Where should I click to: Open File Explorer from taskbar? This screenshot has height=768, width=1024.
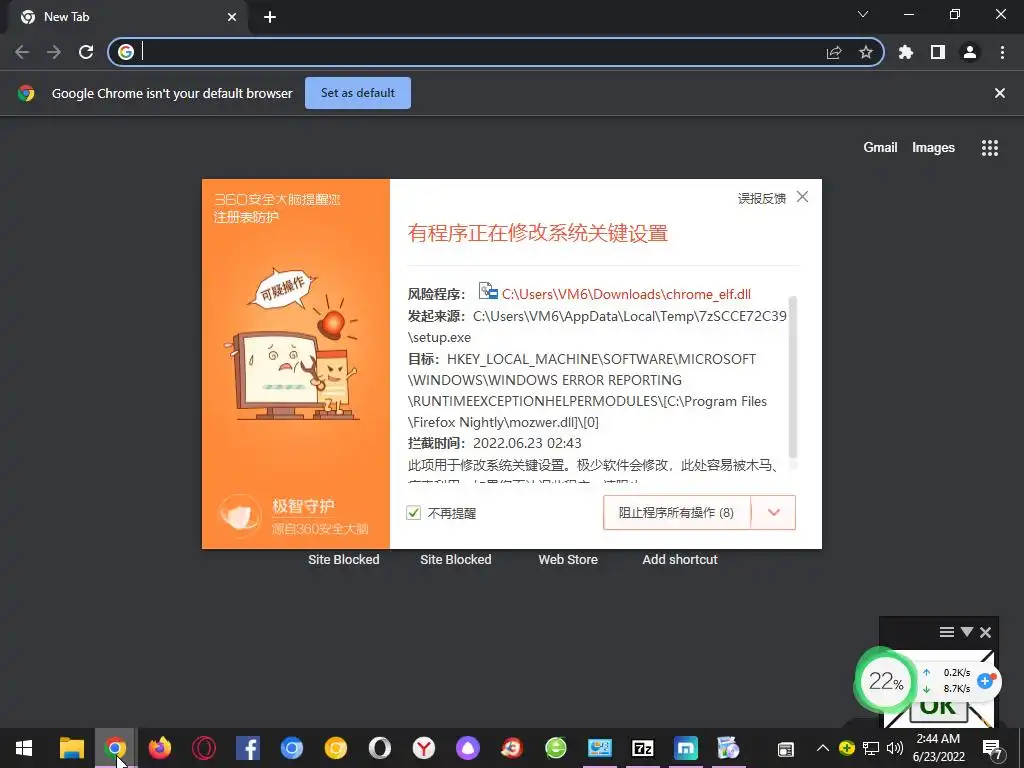(x=72, y=748)
